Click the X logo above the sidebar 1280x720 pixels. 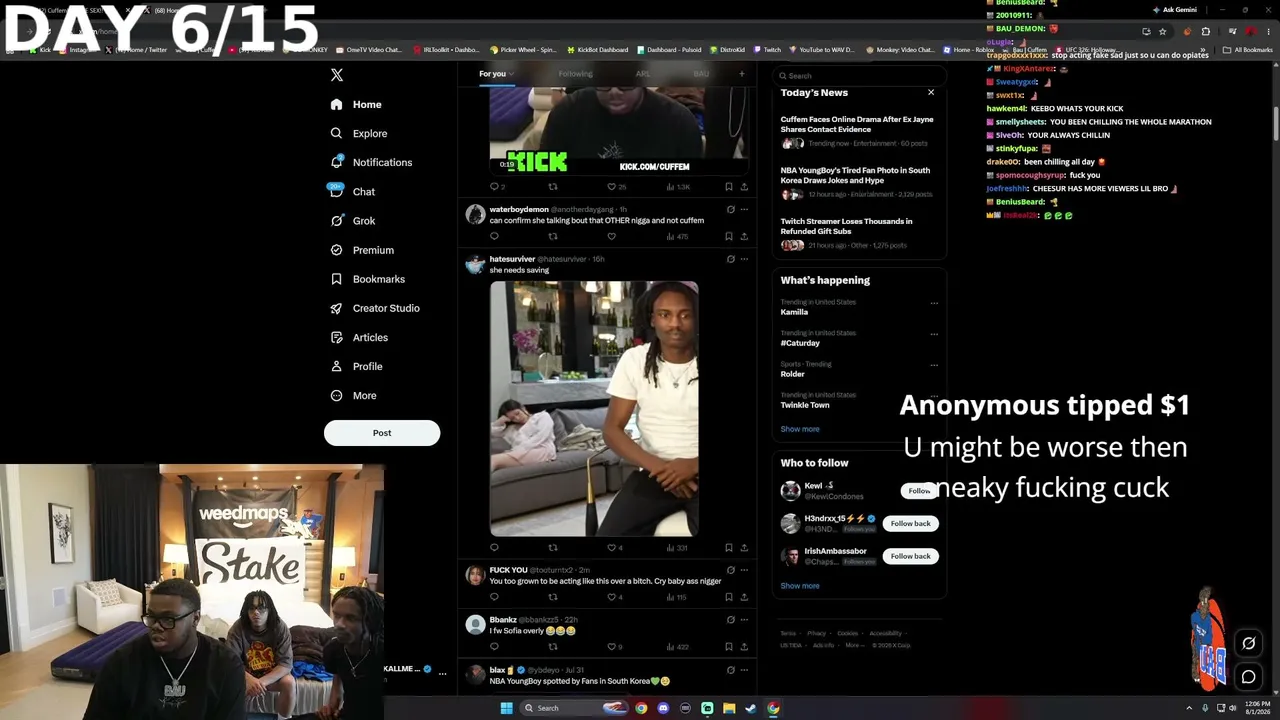pyautogui.click(x=337, y=75)
